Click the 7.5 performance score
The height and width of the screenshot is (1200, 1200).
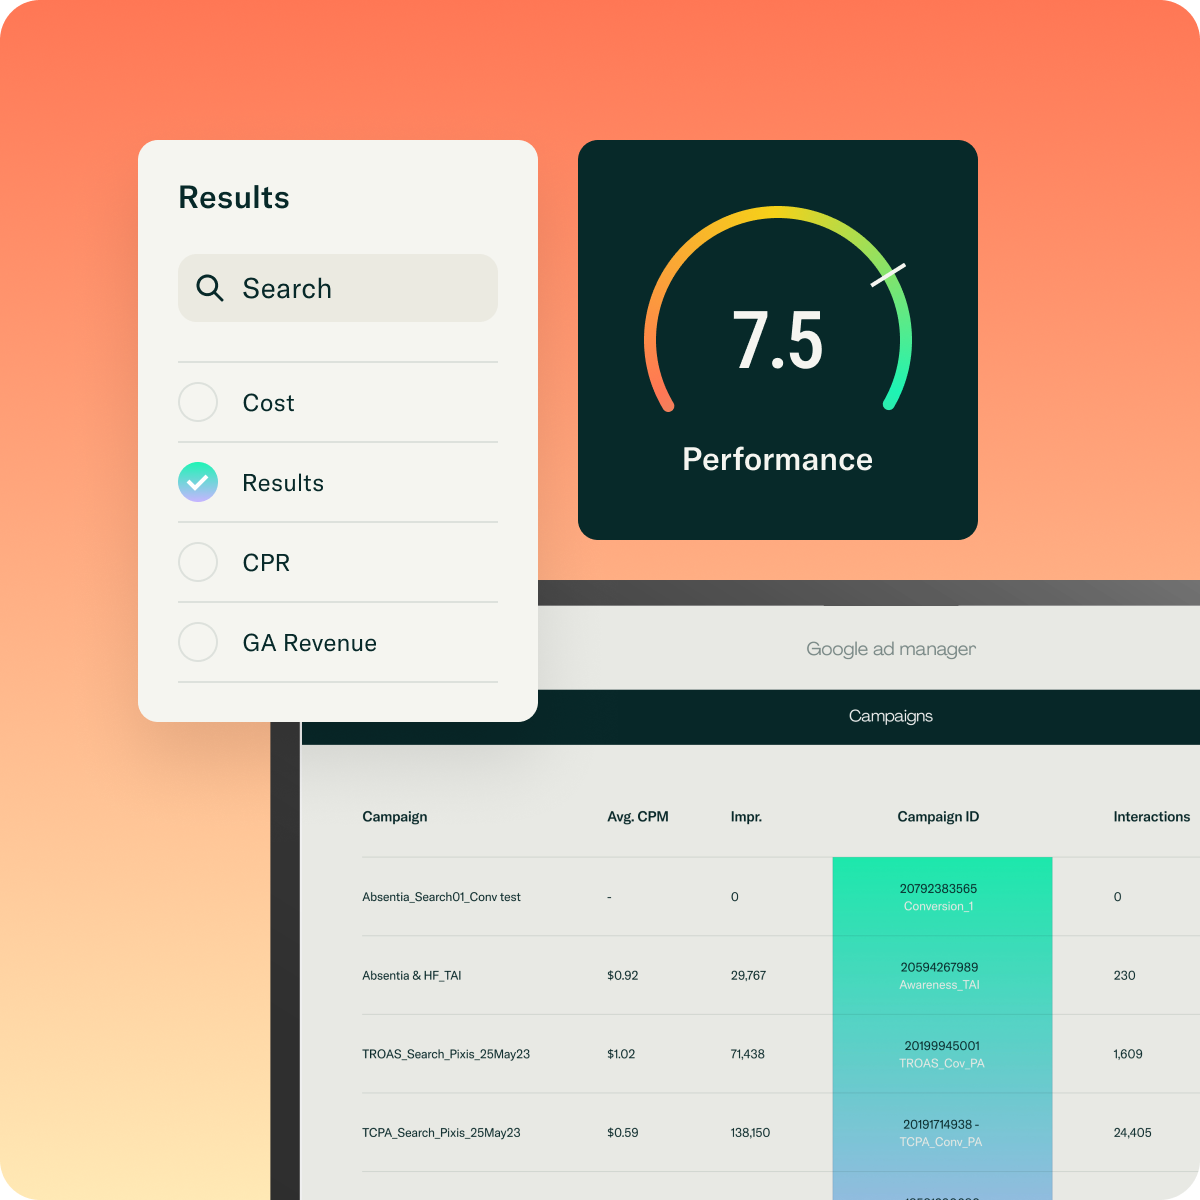point(777,342)
